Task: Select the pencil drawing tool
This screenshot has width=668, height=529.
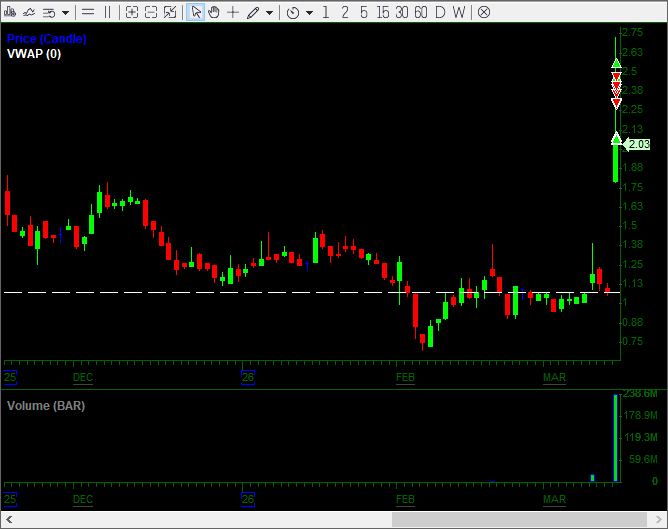Action: click(x=253, y=13)
